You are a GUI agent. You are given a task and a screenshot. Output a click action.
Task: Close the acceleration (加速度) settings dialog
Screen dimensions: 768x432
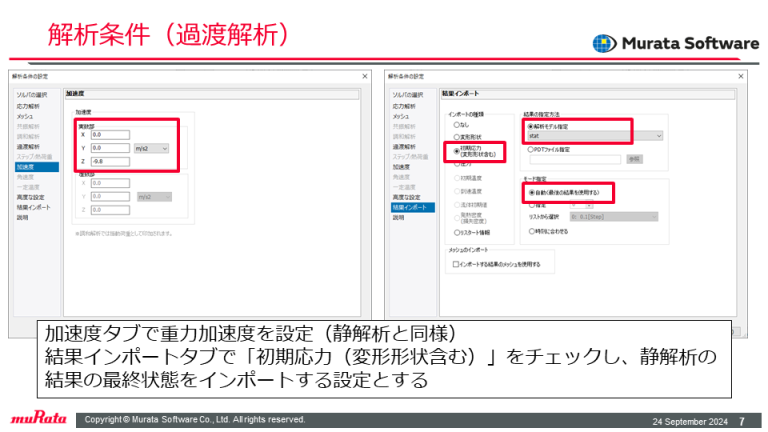(363, 76)
